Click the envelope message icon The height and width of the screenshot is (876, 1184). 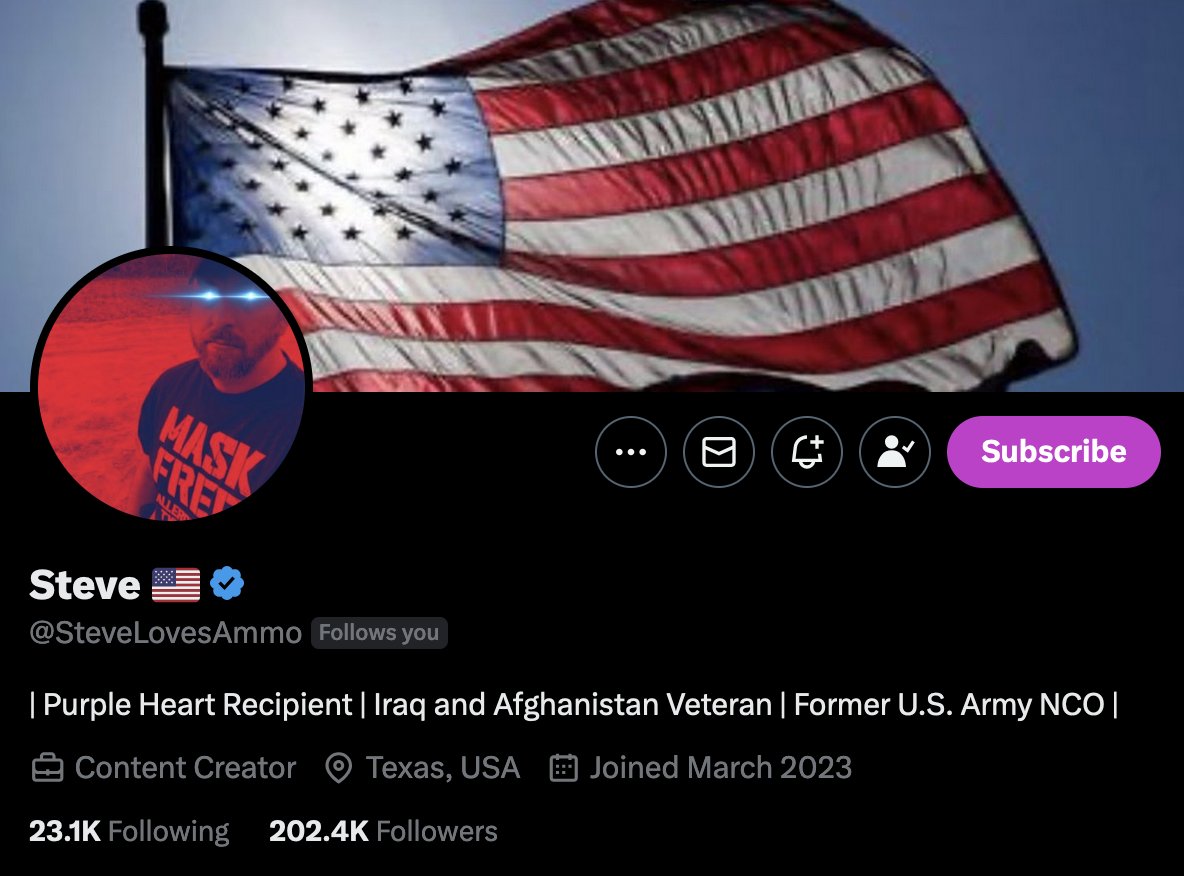[x=719, y=452]
